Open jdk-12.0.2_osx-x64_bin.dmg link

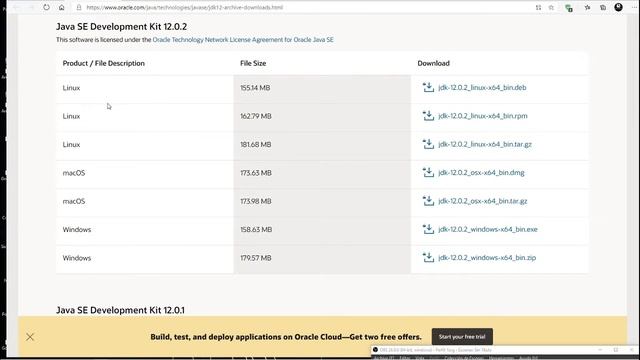click(481, 173)
